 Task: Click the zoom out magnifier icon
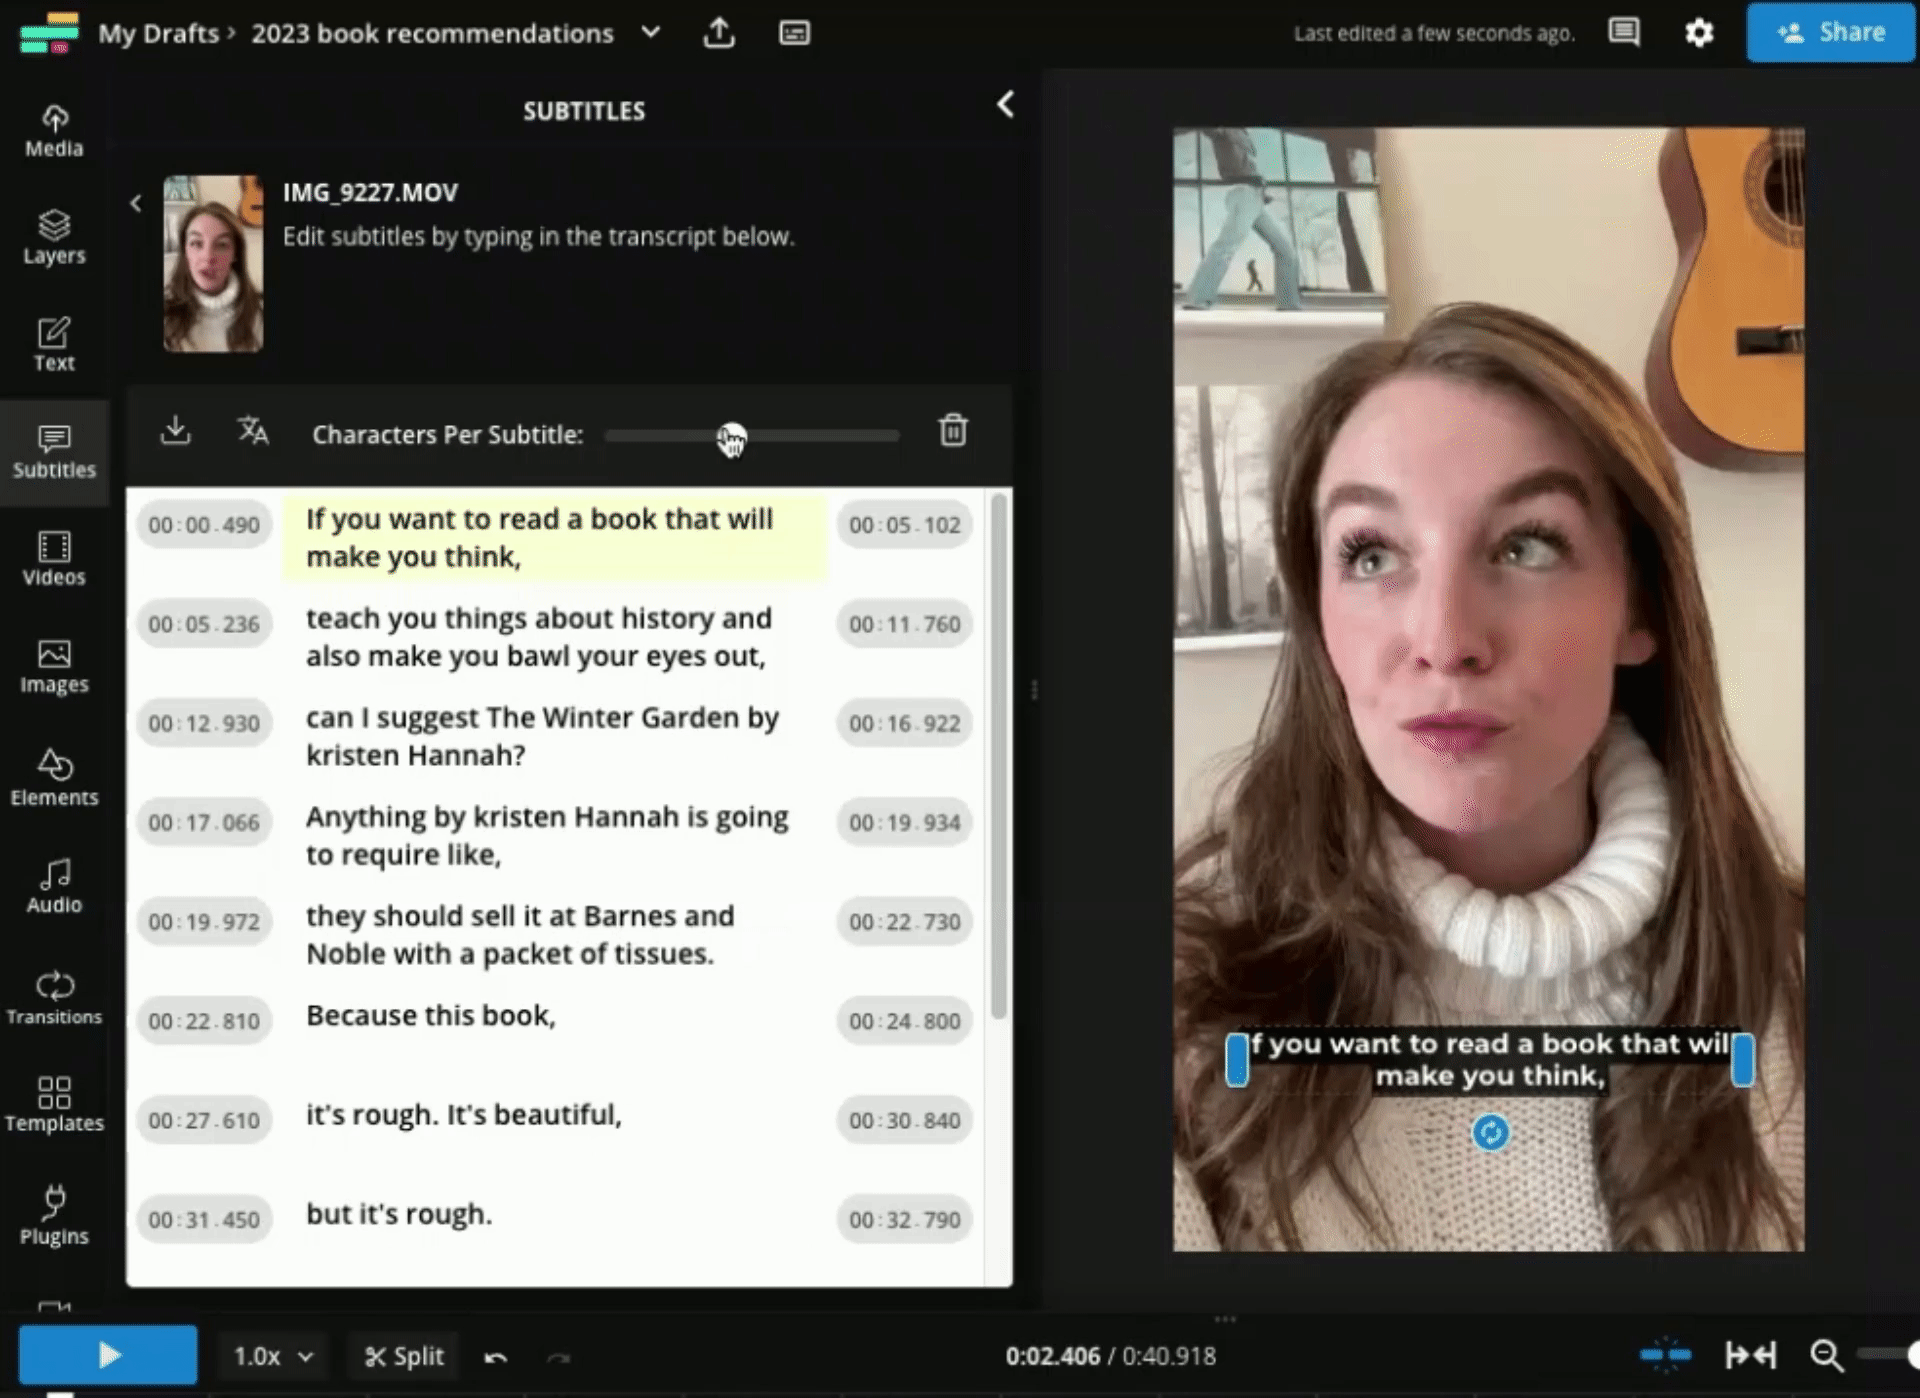coord(1826,1356)
